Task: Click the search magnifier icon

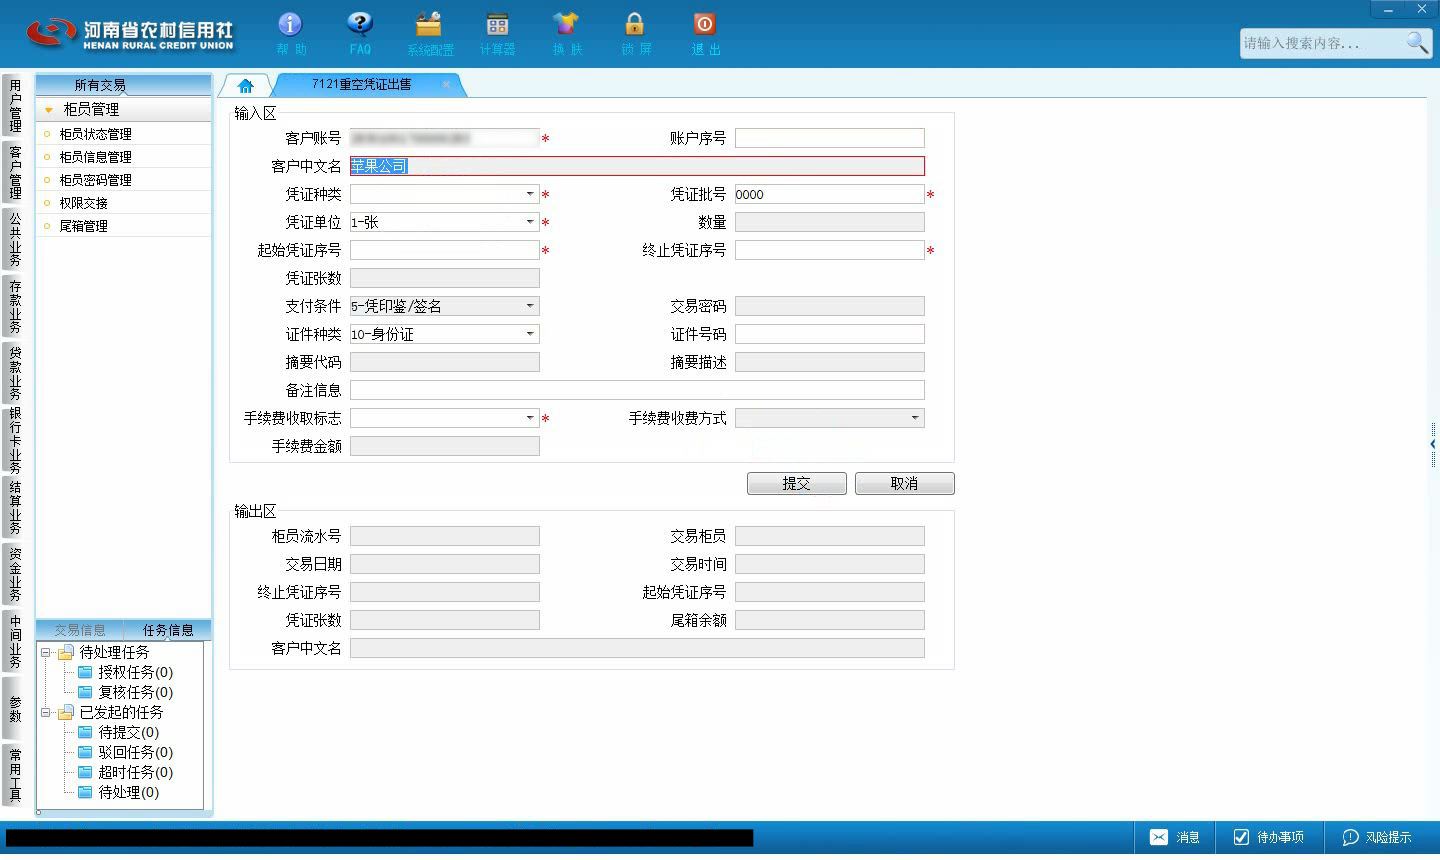Action: [1416, 42]
